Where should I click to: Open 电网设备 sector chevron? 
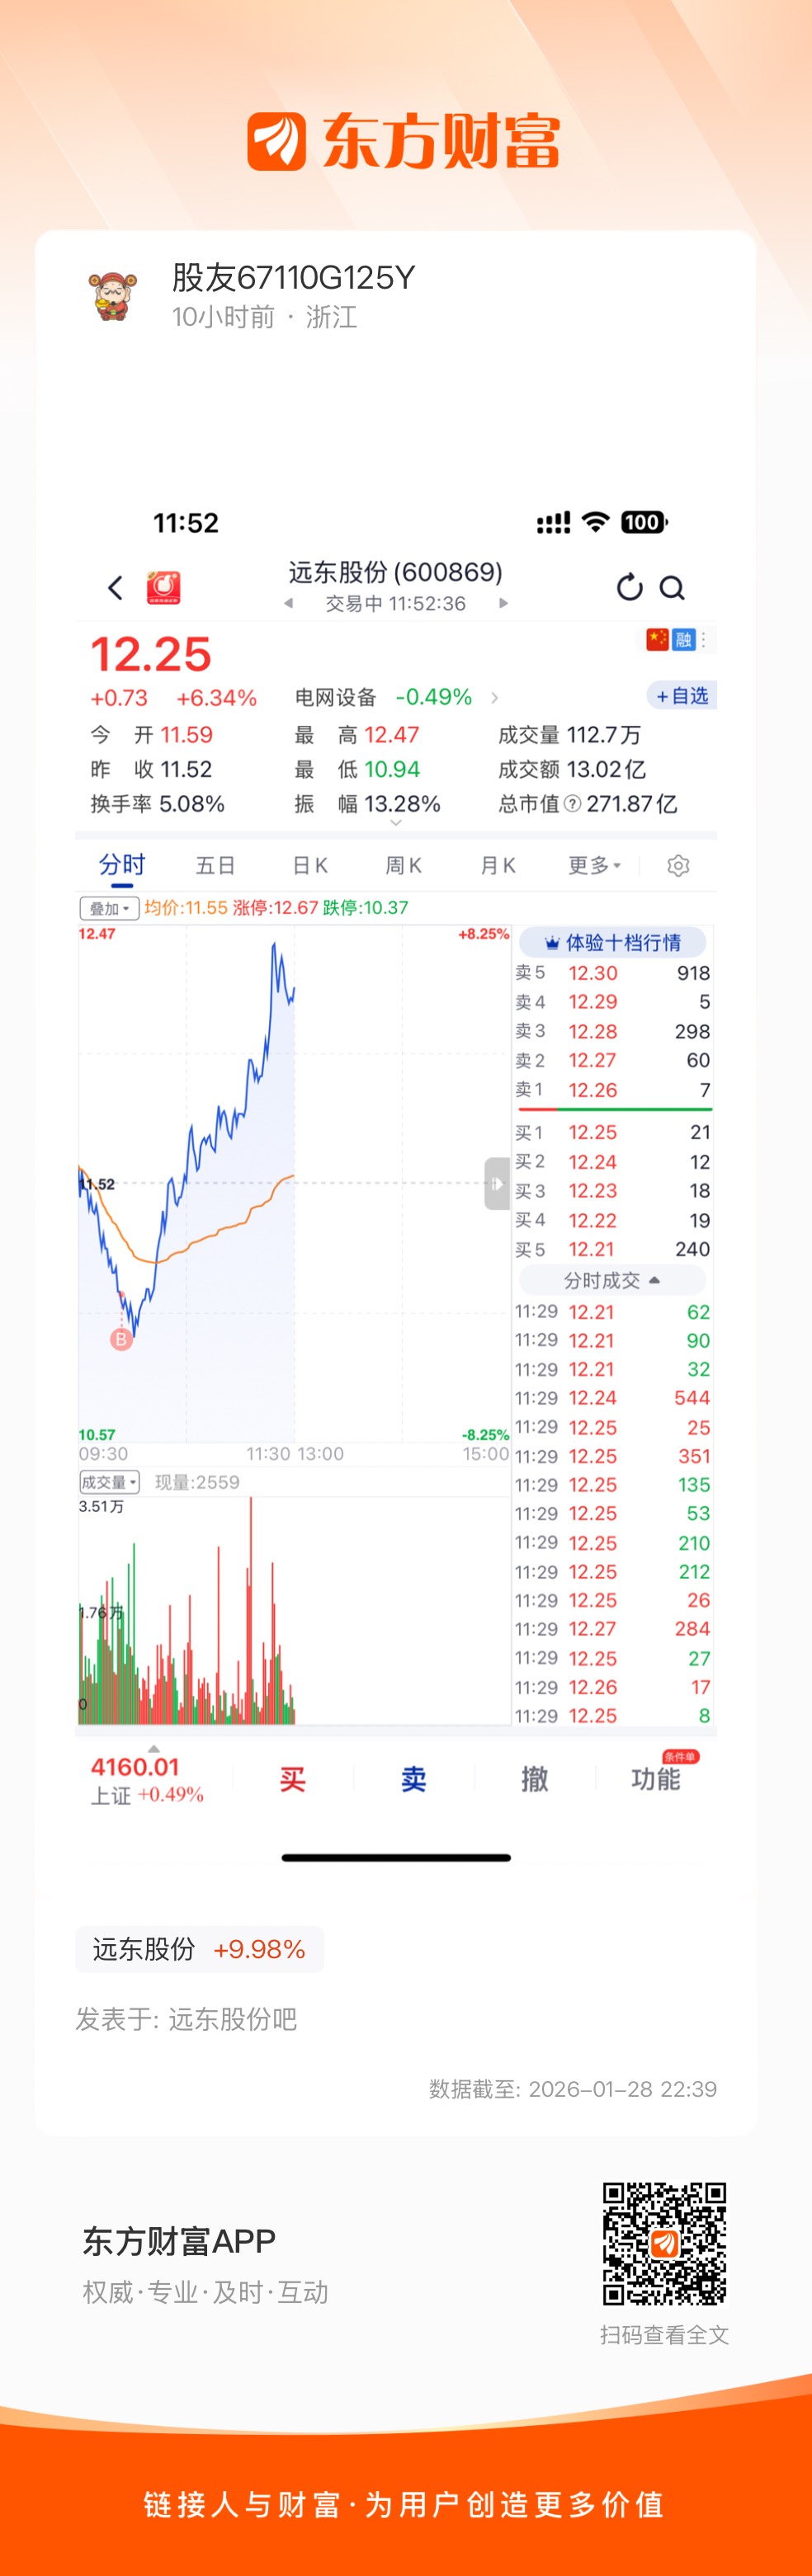pos(494,697)
